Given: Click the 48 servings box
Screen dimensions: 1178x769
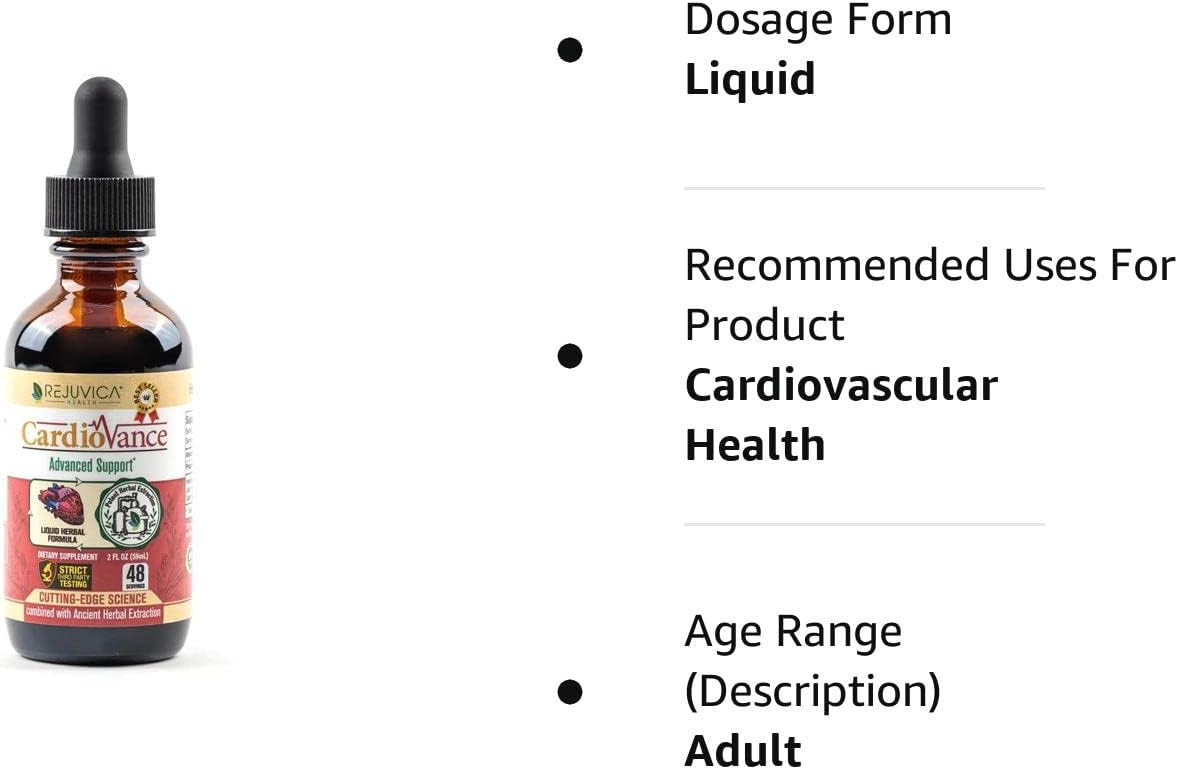Looking at the screenshot, I should (133, 575).
